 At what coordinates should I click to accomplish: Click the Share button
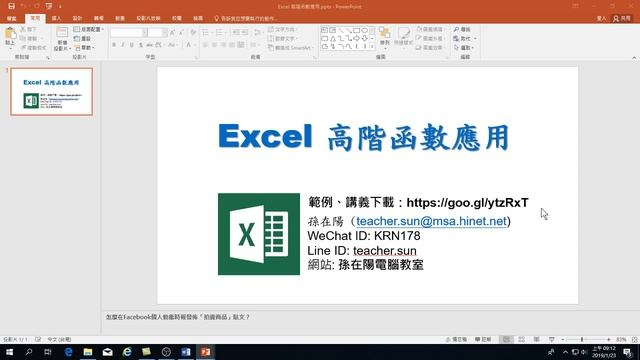pyautogui.click(x=622, y=18)
